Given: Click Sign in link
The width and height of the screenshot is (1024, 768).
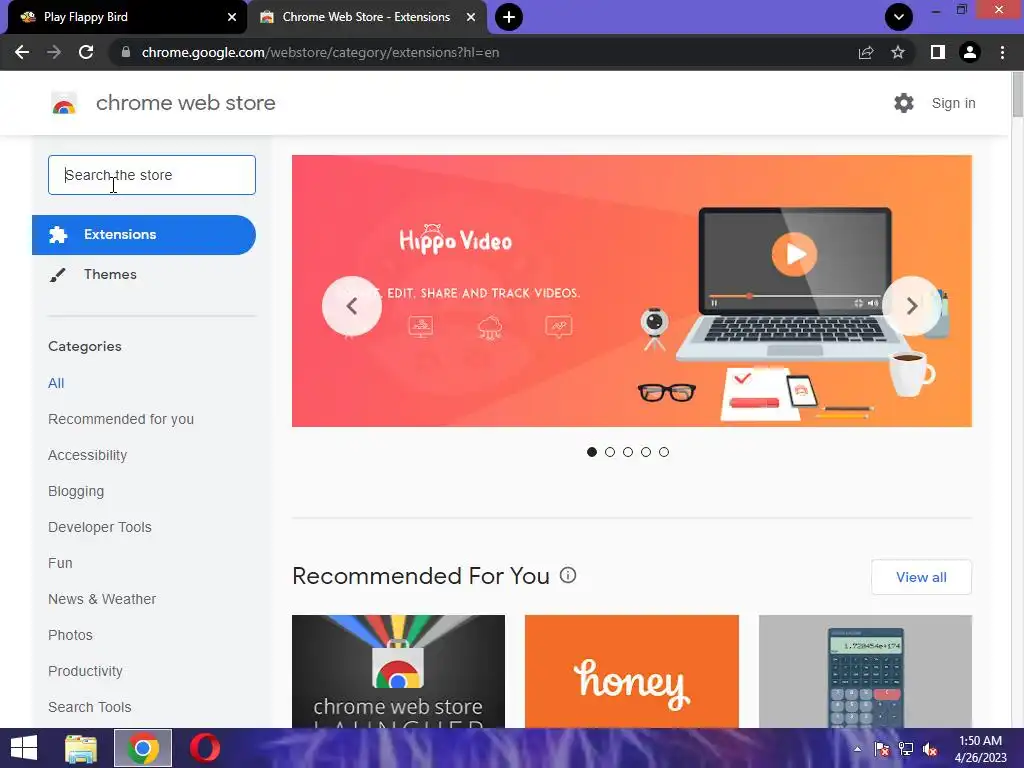Looking at the screenshot, I should pyautogui.click(x=953, y=103).
